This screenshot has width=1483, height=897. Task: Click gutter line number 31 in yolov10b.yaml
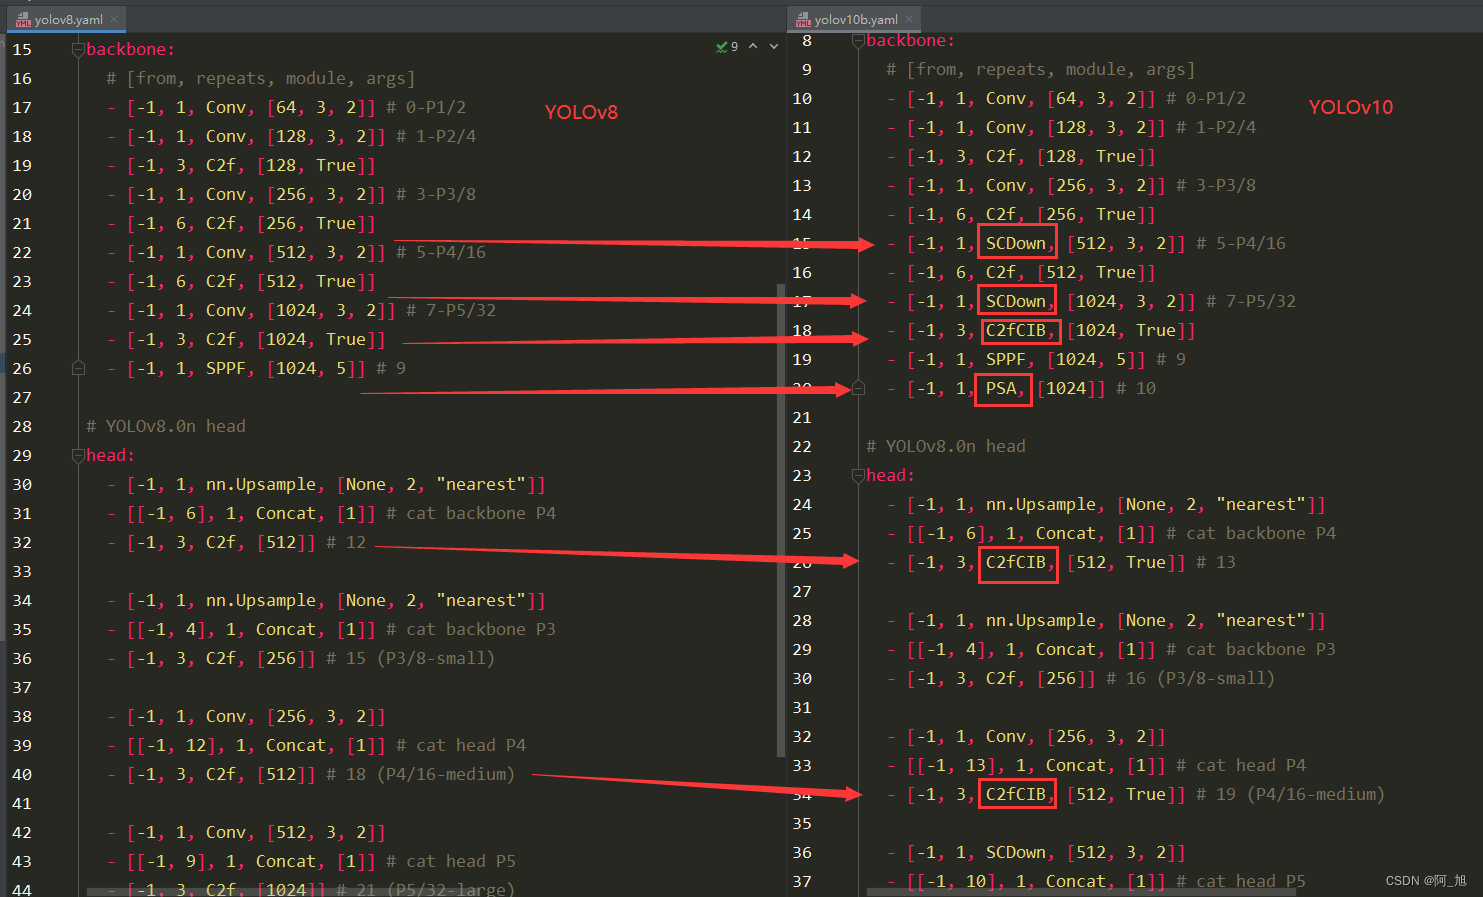[802, 707]
